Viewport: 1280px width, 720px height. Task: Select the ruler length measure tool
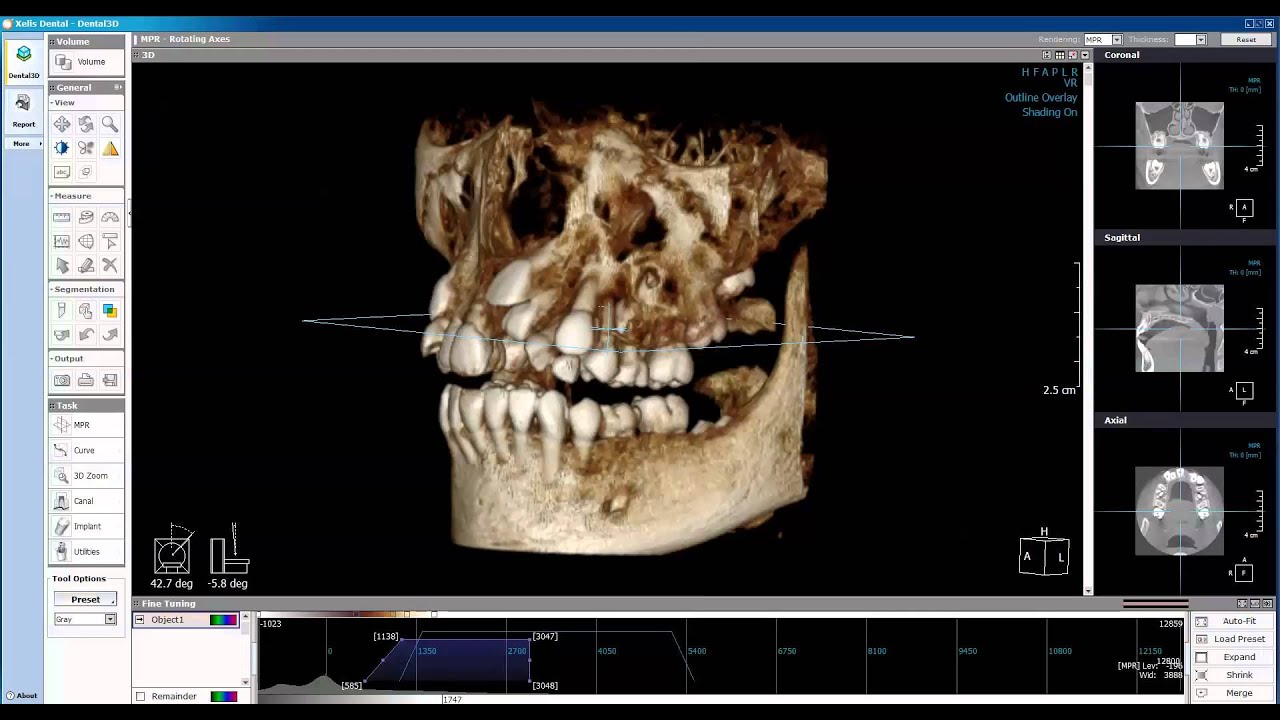[x=62, y=217]
